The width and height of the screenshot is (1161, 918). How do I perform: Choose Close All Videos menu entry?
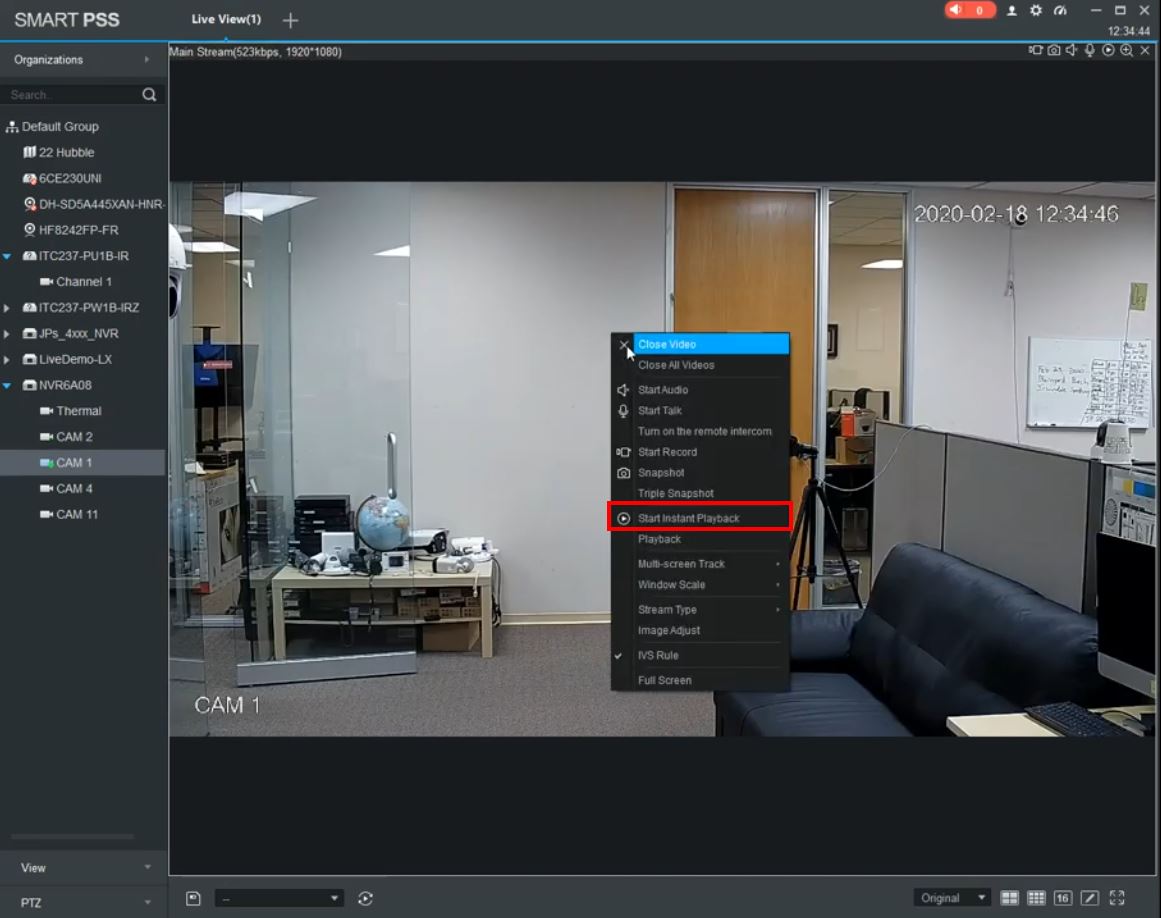(x=700, y=365)
